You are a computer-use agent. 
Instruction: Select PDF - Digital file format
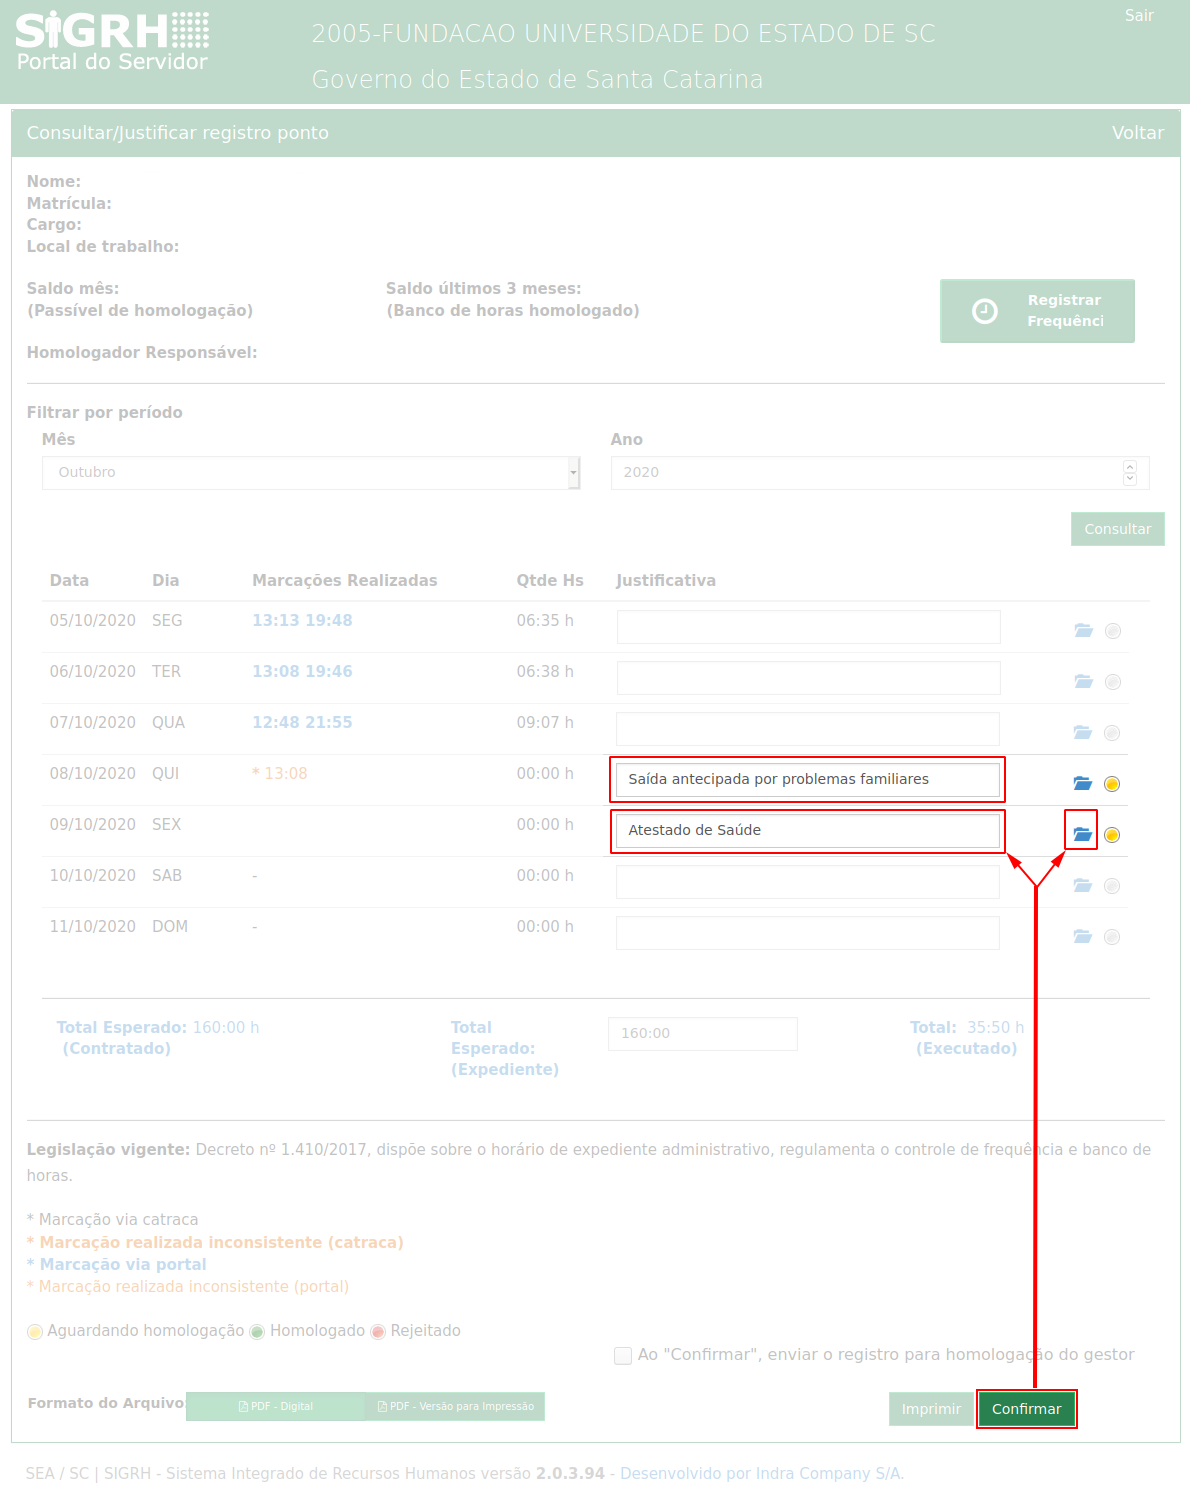coord(276,1406)
